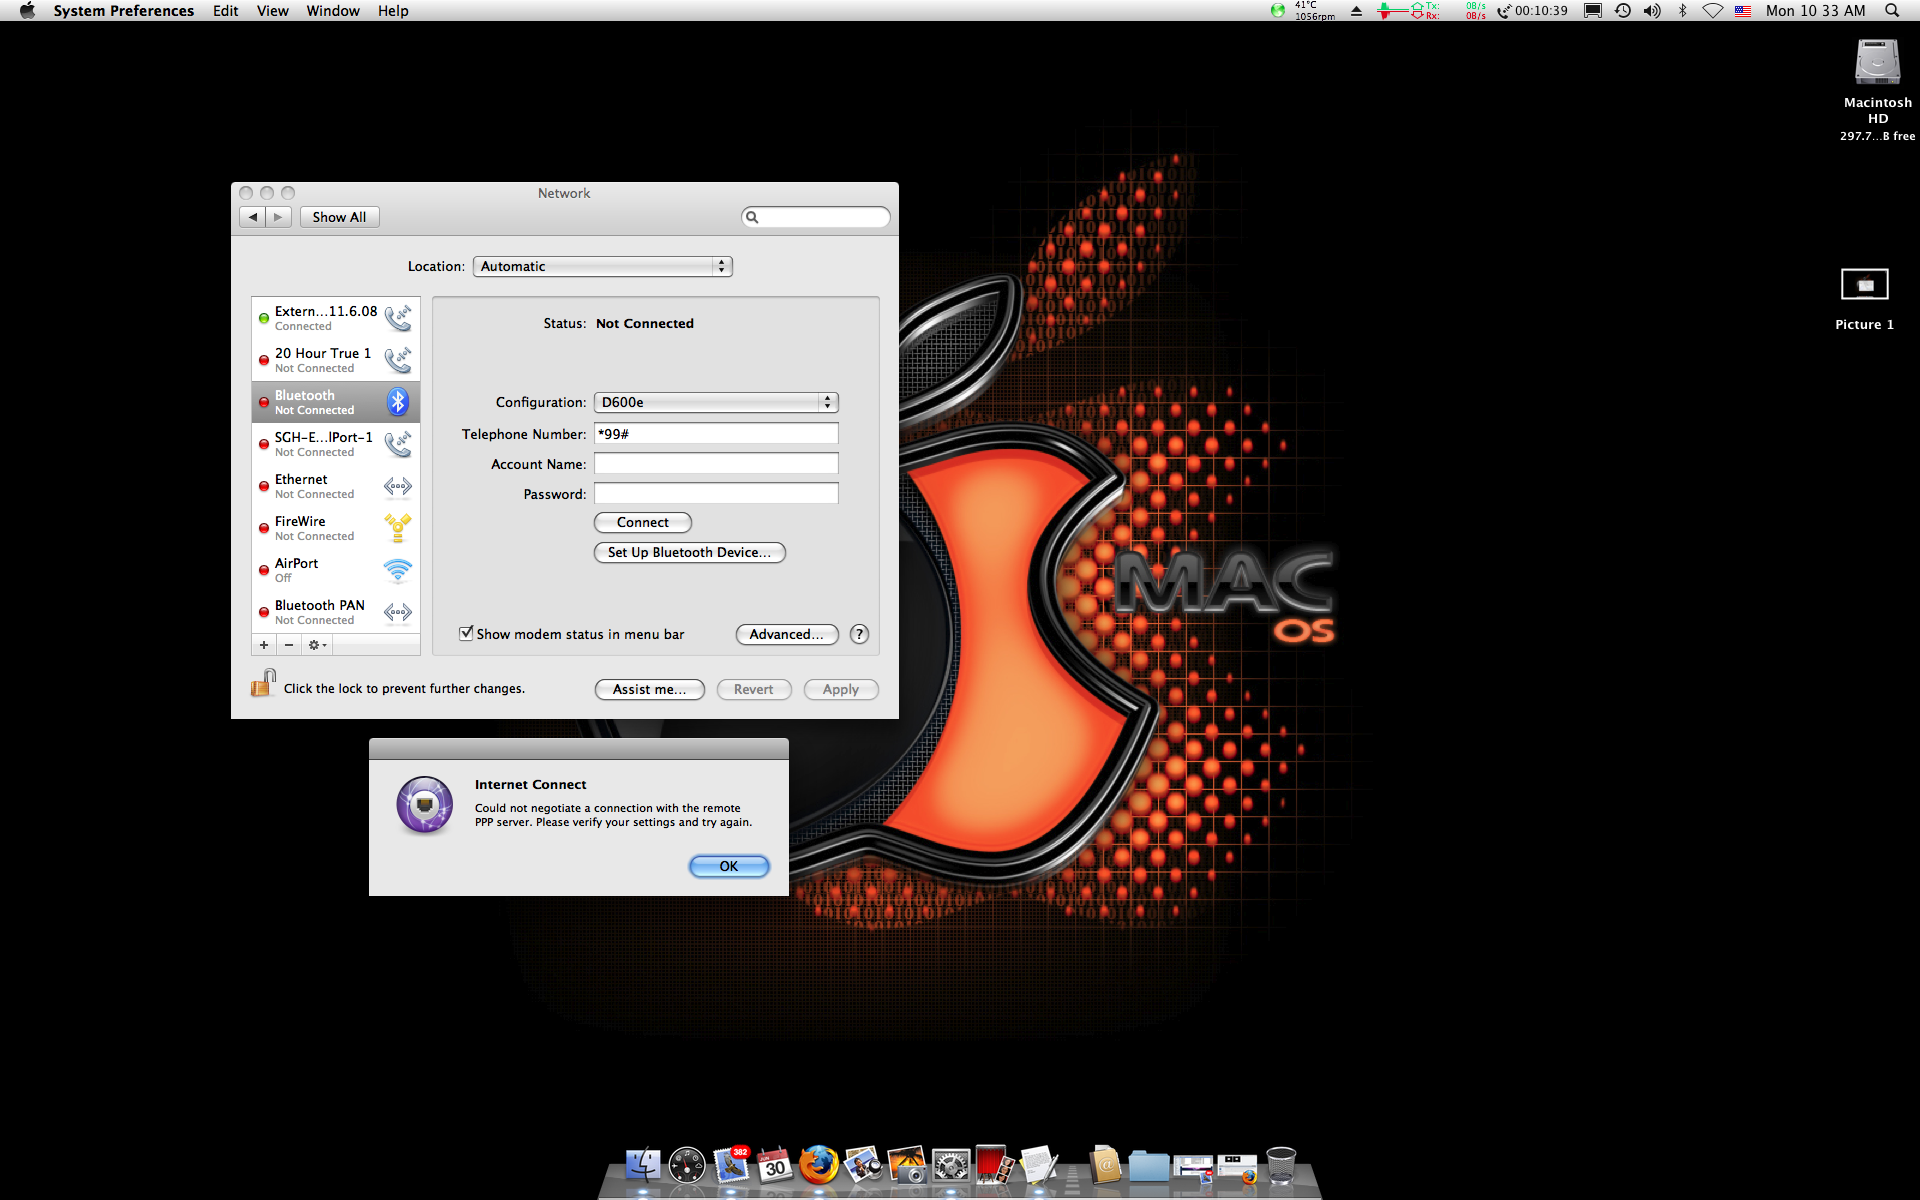Open the Edit menu in menu bar
This screenshot has height=1200, width=1920.
click(x=225, y=11)
